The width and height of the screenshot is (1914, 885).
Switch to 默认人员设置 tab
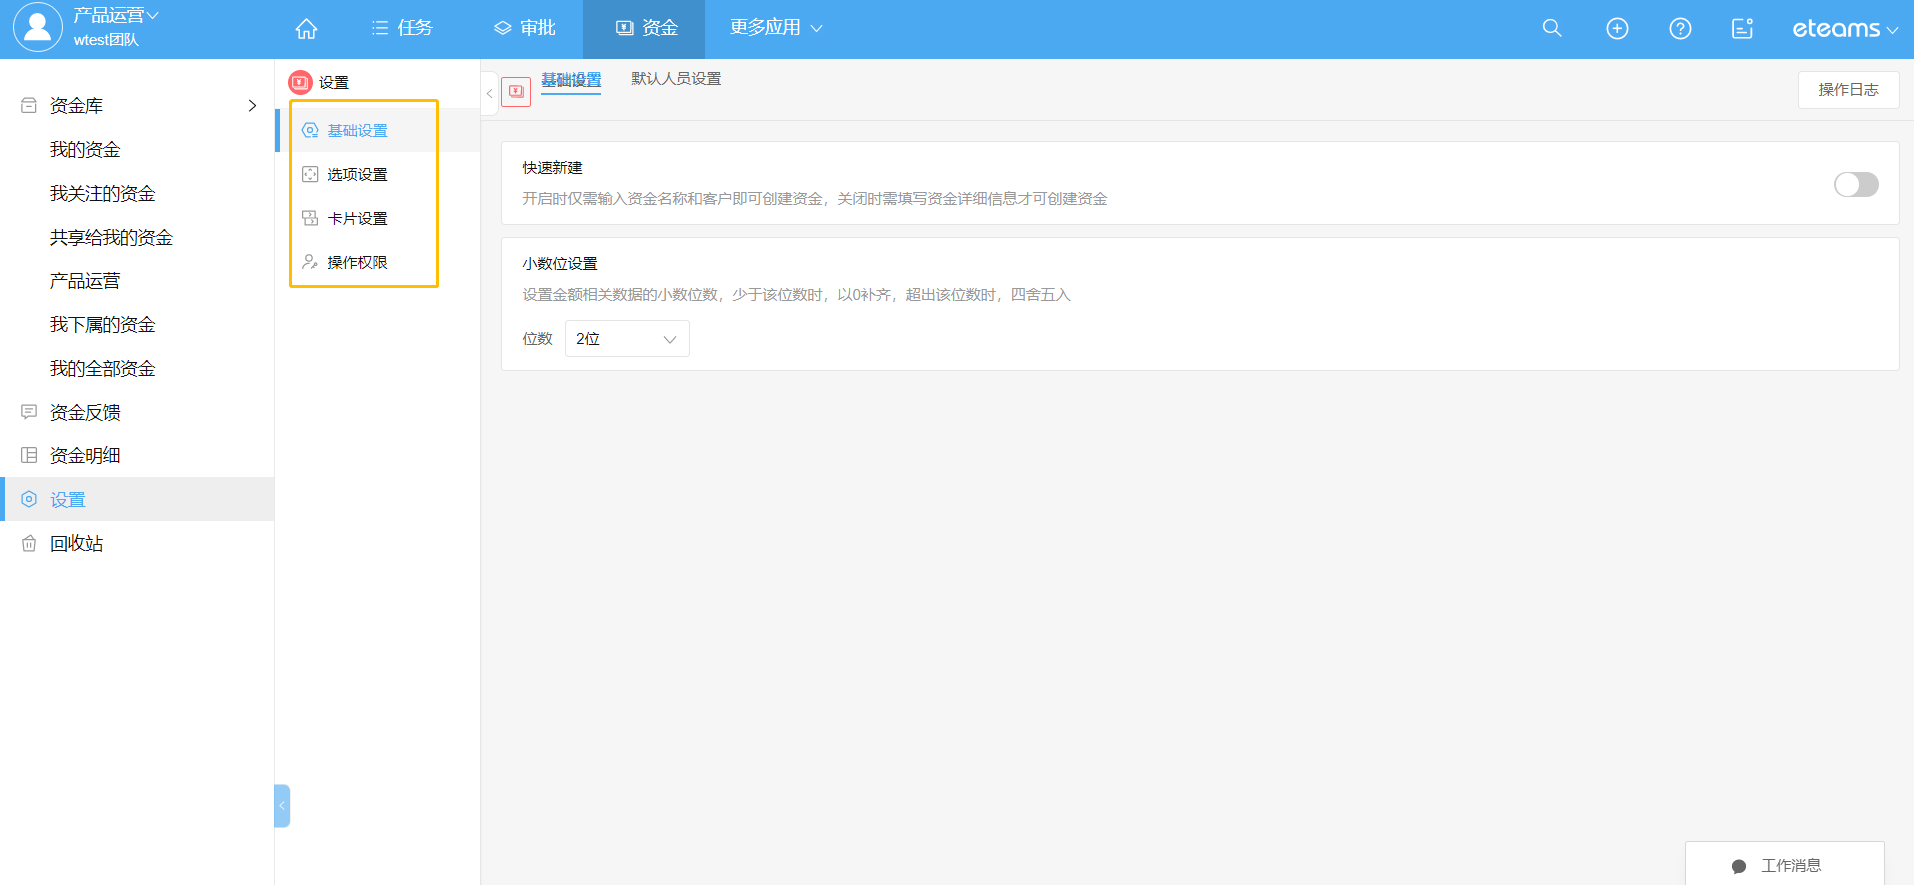(676, 79)
